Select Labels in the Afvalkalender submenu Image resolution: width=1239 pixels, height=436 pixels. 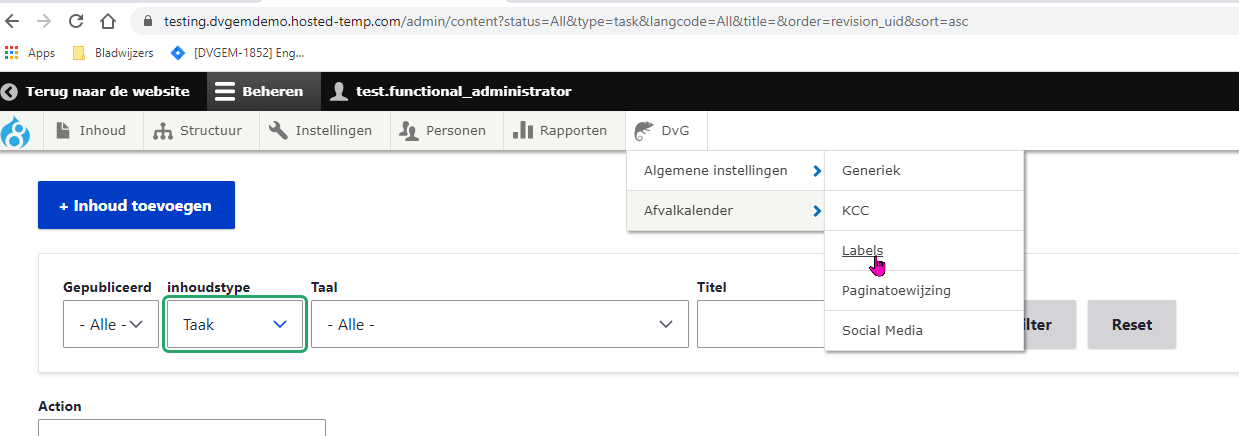(x=862, y=251)
